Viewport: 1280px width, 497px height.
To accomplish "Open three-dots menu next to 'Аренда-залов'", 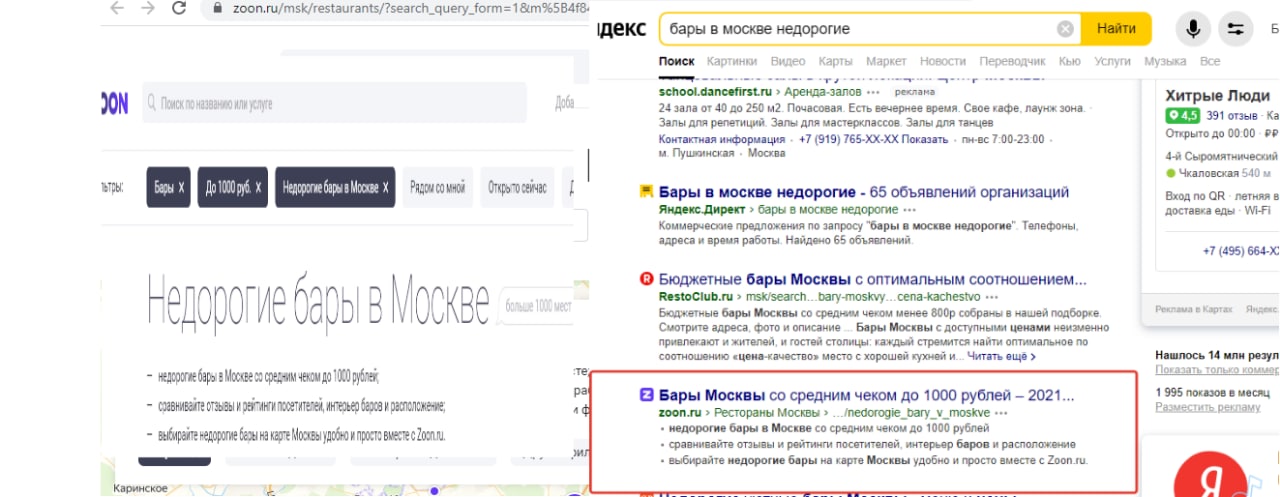I will tap(873, 91).
